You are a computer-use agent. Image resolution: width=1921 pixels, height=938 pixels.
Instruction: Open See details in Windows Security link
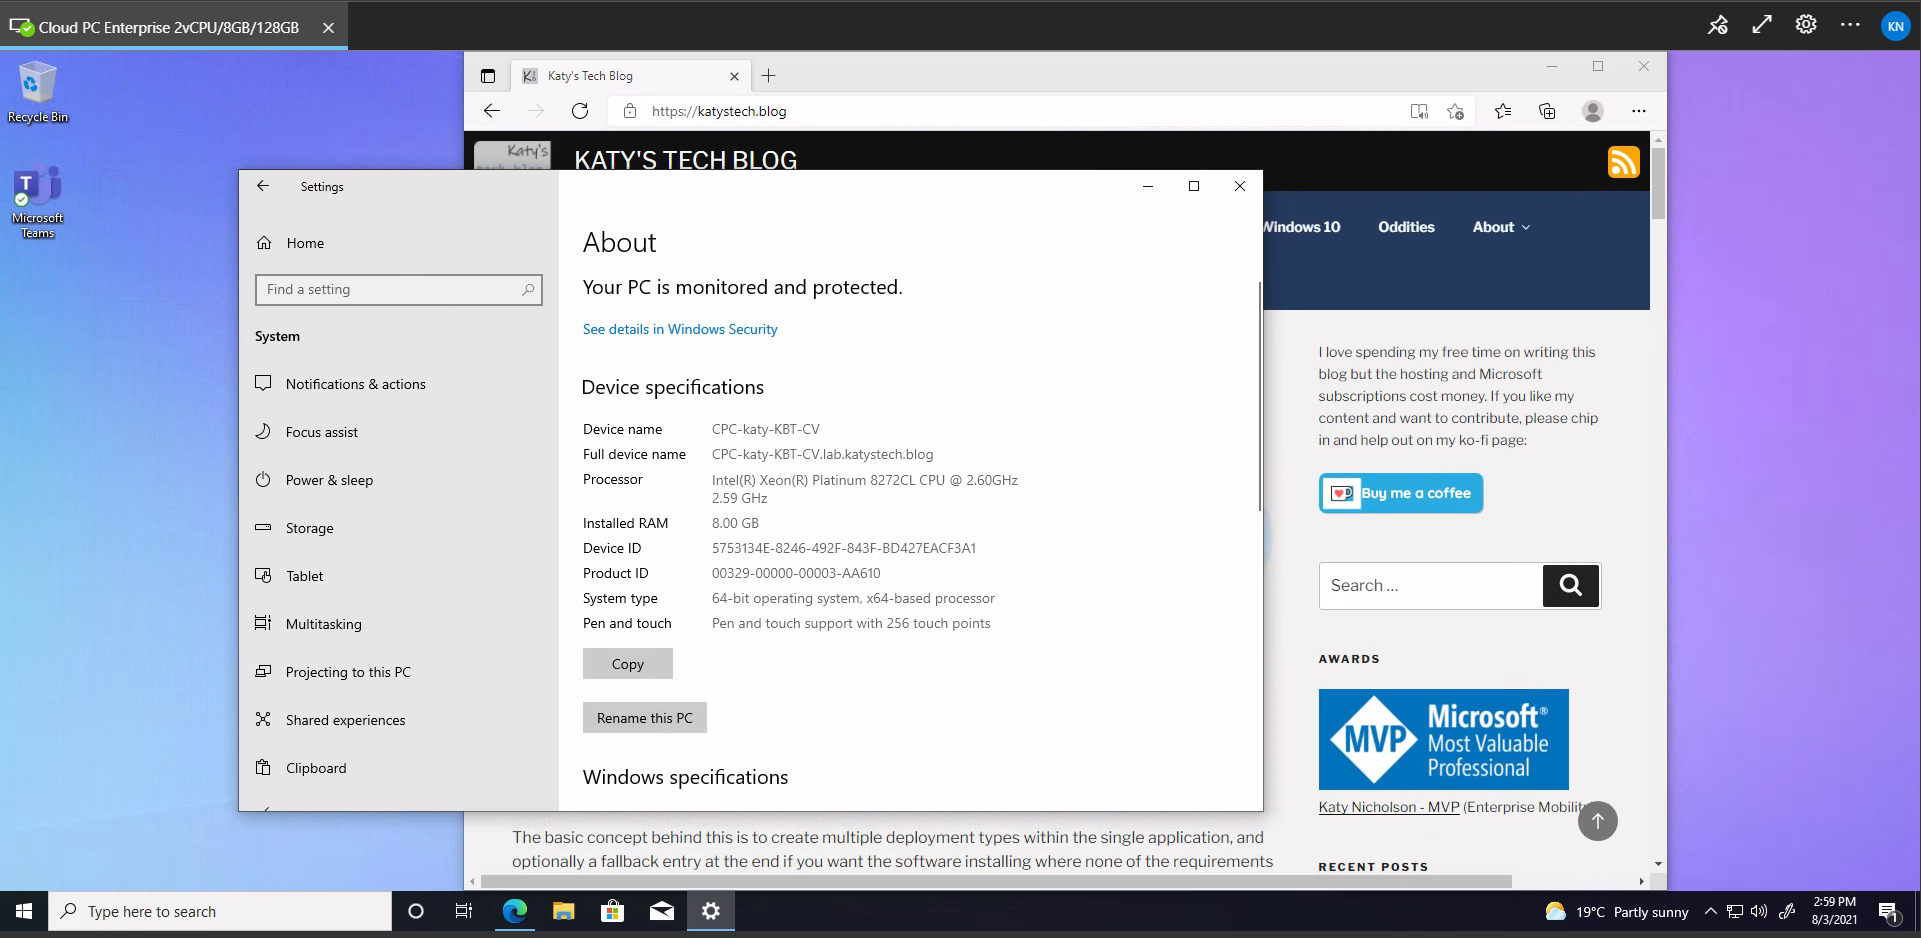click(680, 329)
